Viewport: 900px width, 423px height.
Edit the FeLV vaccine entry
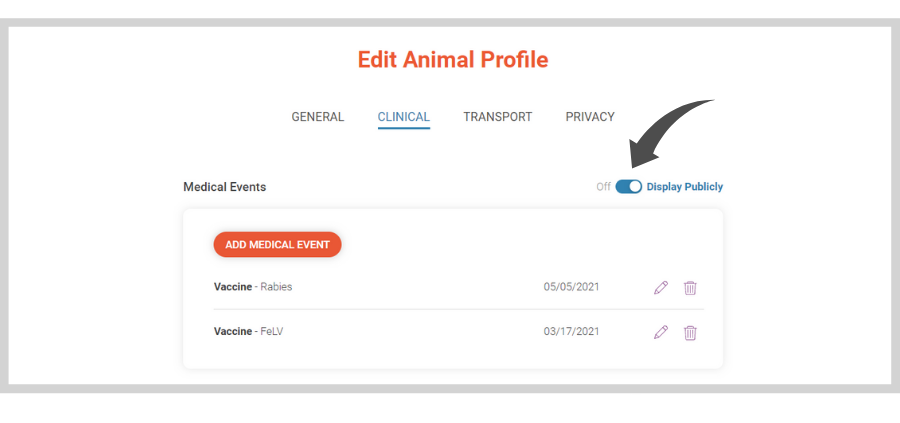click(x=661, y=332)
